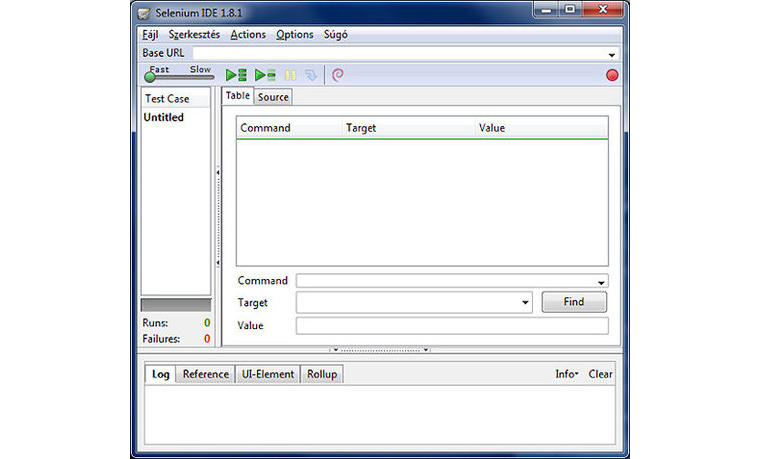Toggle the red record button
Viewport: 760px width, 459px height.
[612, 75]
